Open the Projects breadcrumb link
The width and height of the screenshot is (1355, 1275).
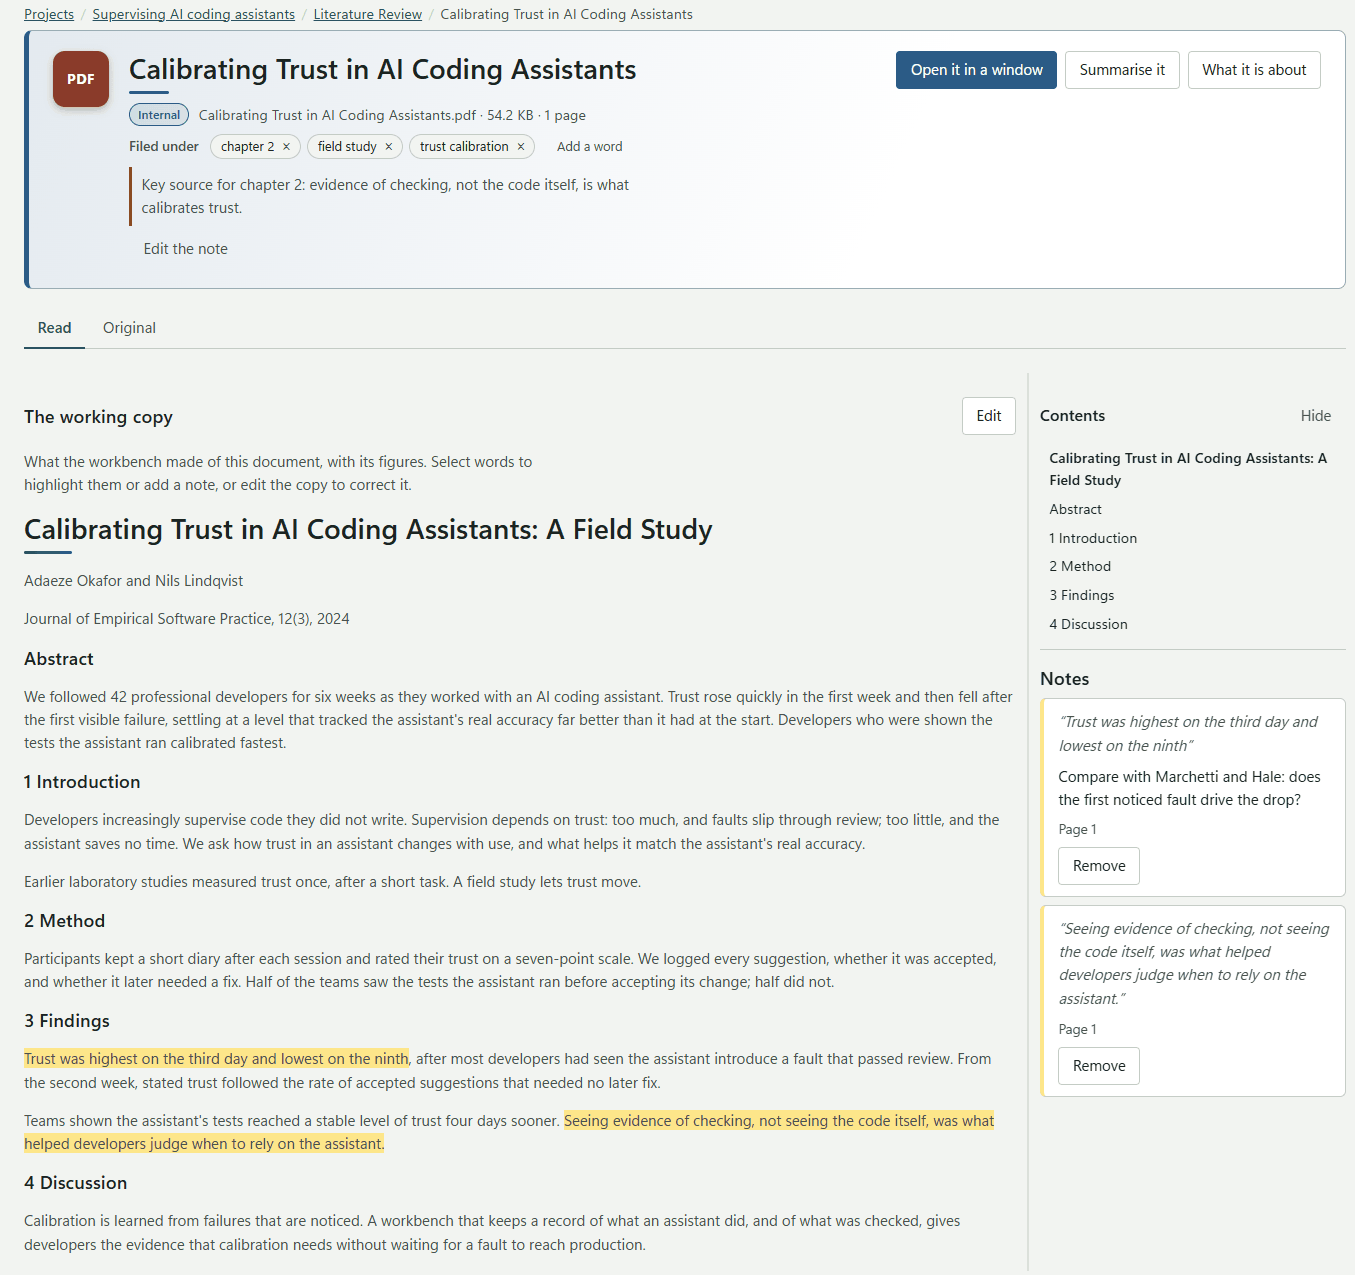(x=49, y=14)
